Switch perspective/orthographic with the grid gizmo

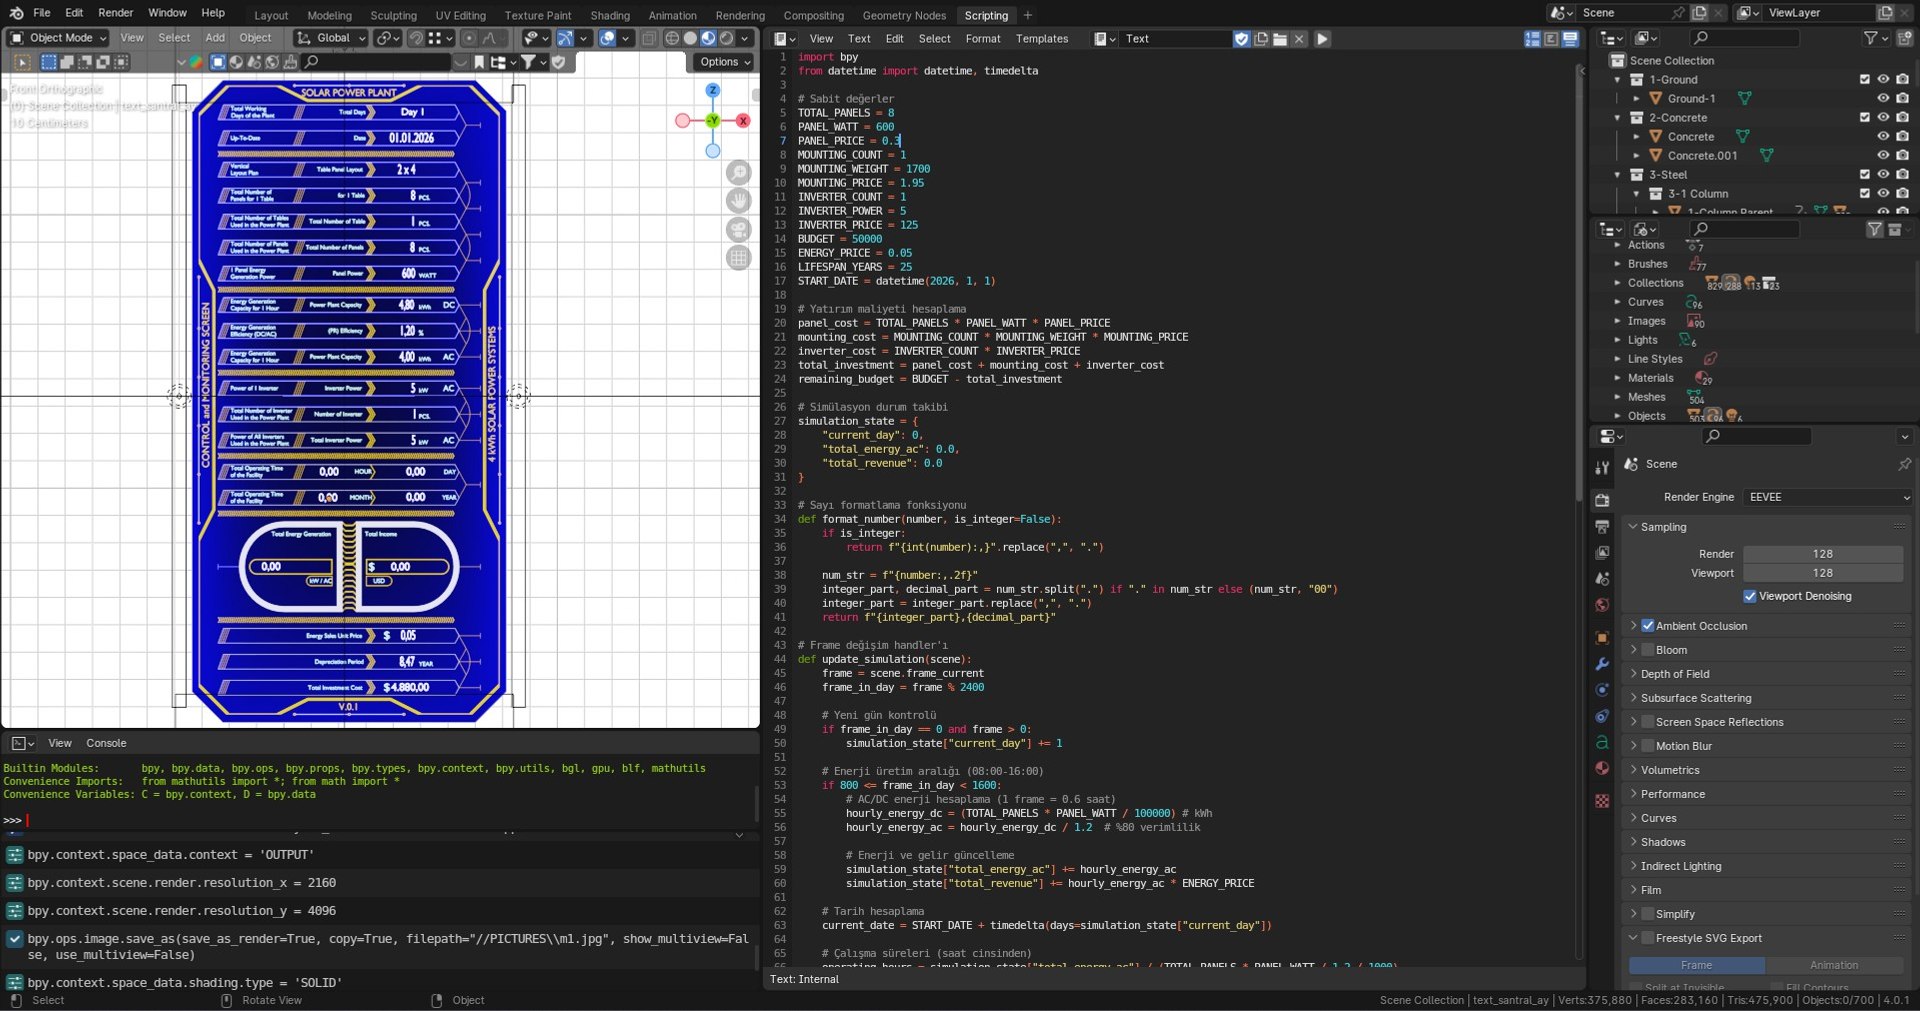click(x=739, y=258)
